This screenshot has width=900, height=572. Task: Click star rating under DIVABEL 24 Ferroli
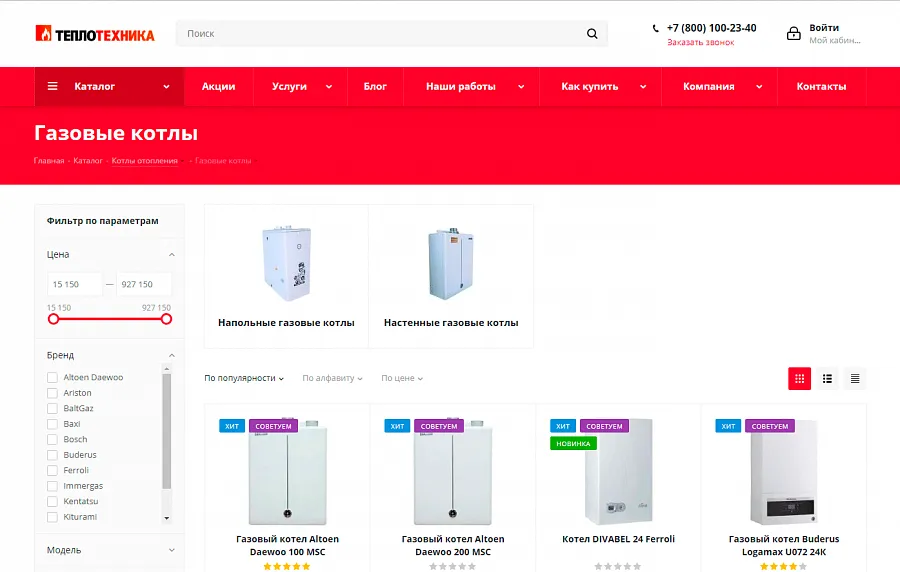(618, 566)
